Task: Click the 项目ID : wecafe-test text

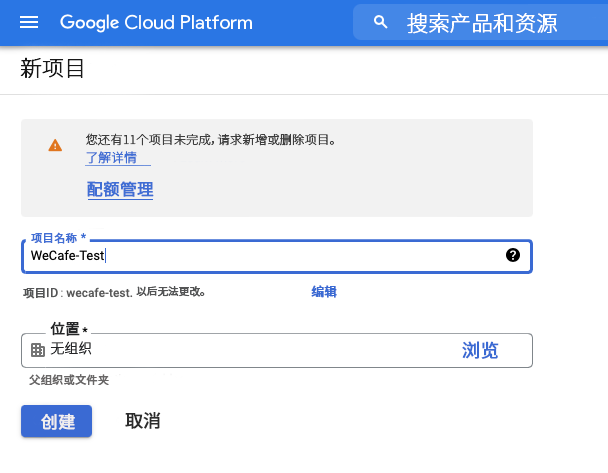Action: [x=78, y=292]
